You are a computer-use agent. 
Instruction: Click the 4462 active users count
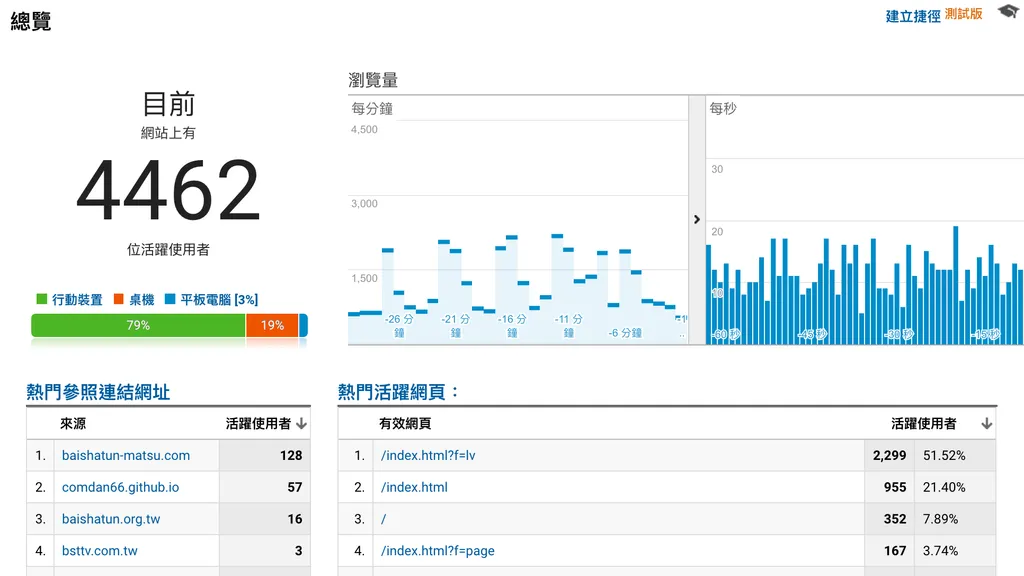(168, 190)
